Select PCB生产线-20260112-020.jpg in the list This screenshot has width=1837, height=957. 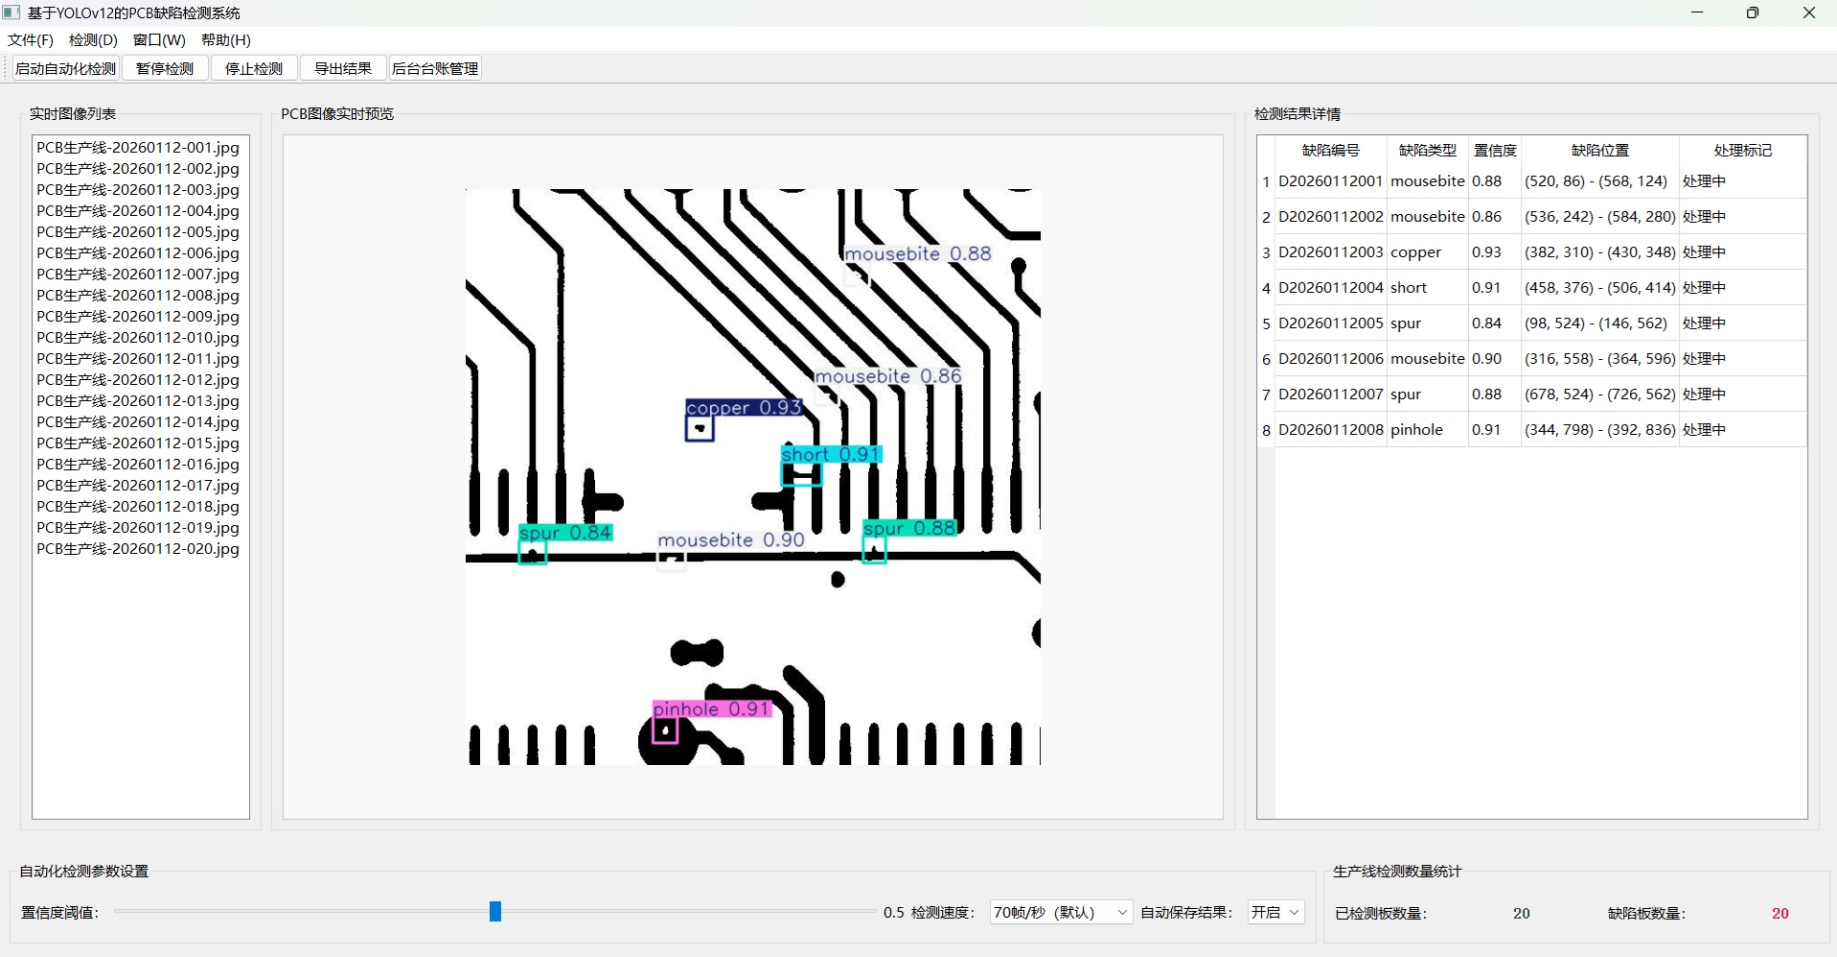138,549
